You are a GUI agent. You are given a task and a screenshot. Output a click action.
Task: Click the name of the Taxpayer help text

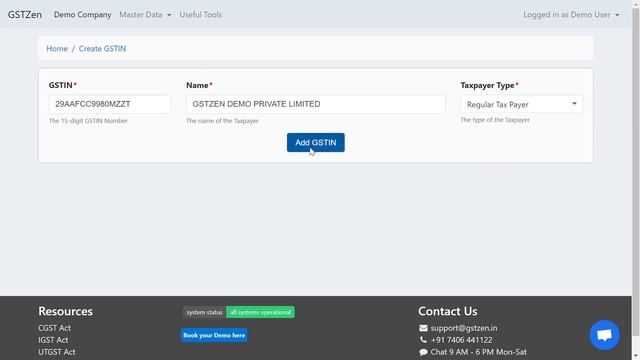click(x=222, y=121)
